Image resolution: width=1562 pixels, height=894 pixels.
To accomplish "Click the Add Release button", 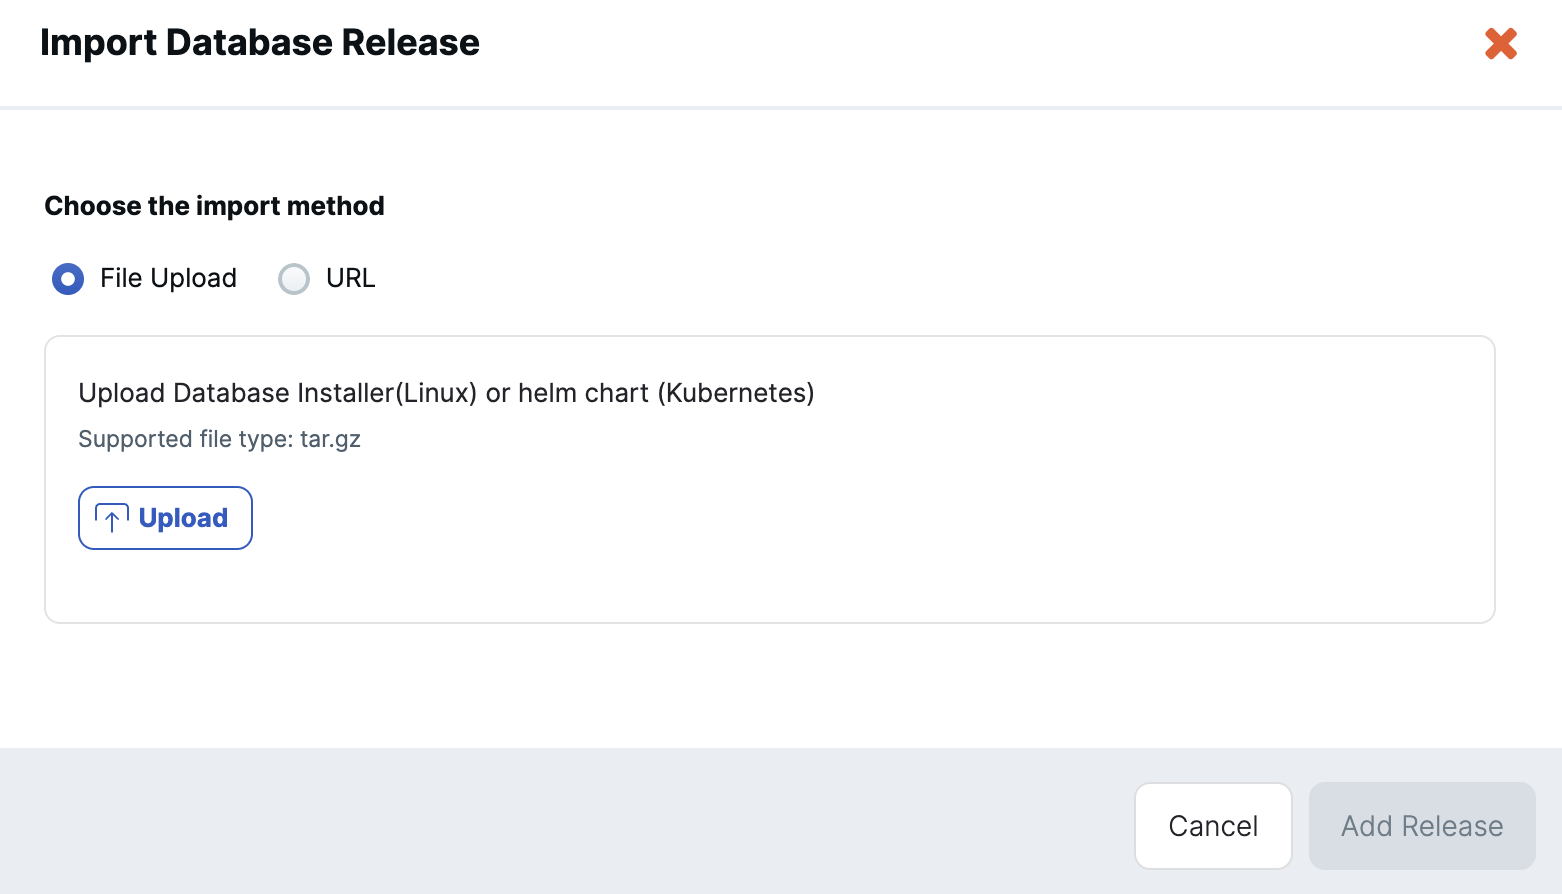I will pos(1422,826).
